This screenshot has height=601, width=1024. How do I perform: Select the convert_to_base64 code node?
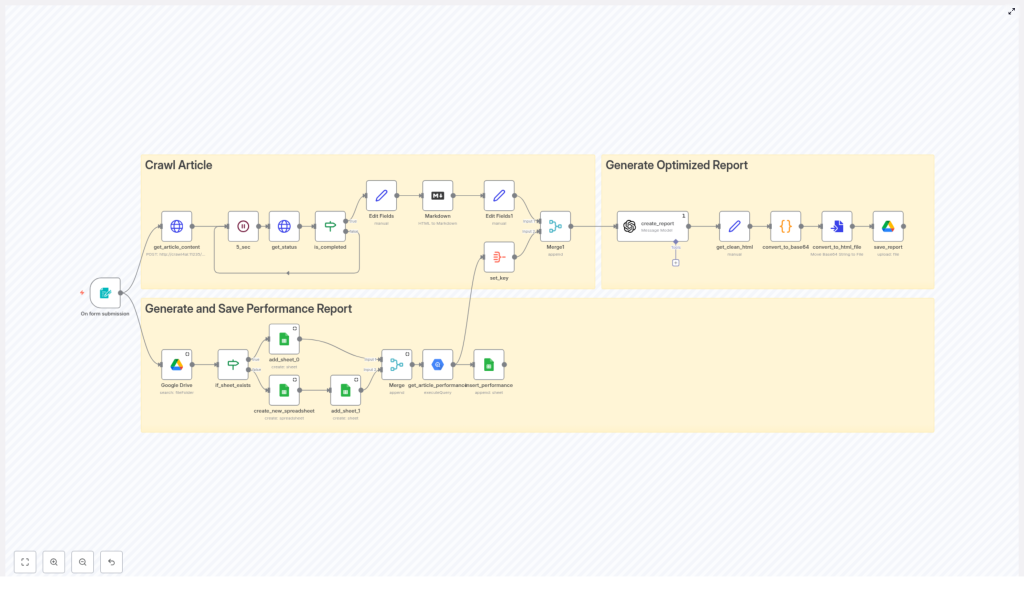point(785,226)
